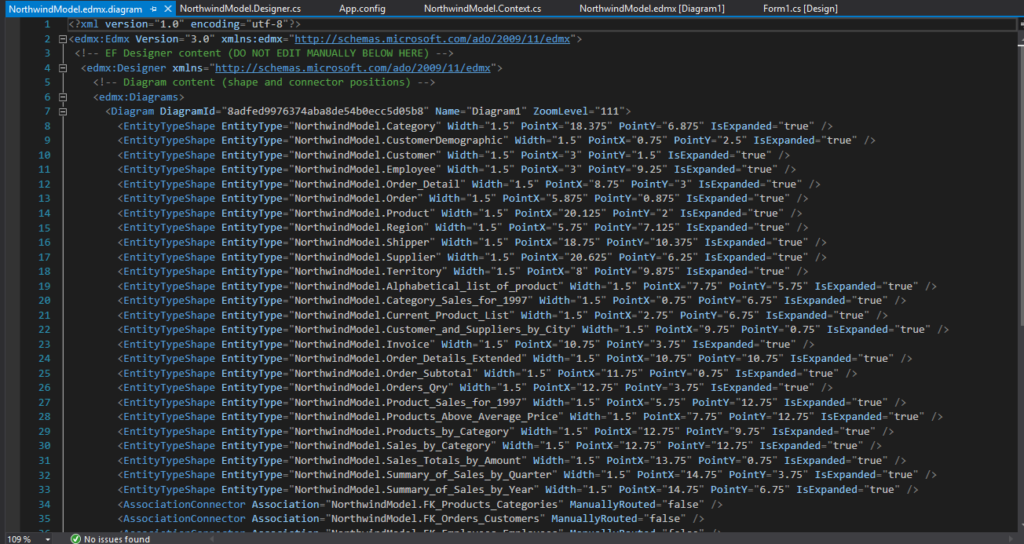This screenshot has width=1024, height=544.
Task: Click NorthwindModel.Order_Detail entity type
Action: (x=377, y=184)
